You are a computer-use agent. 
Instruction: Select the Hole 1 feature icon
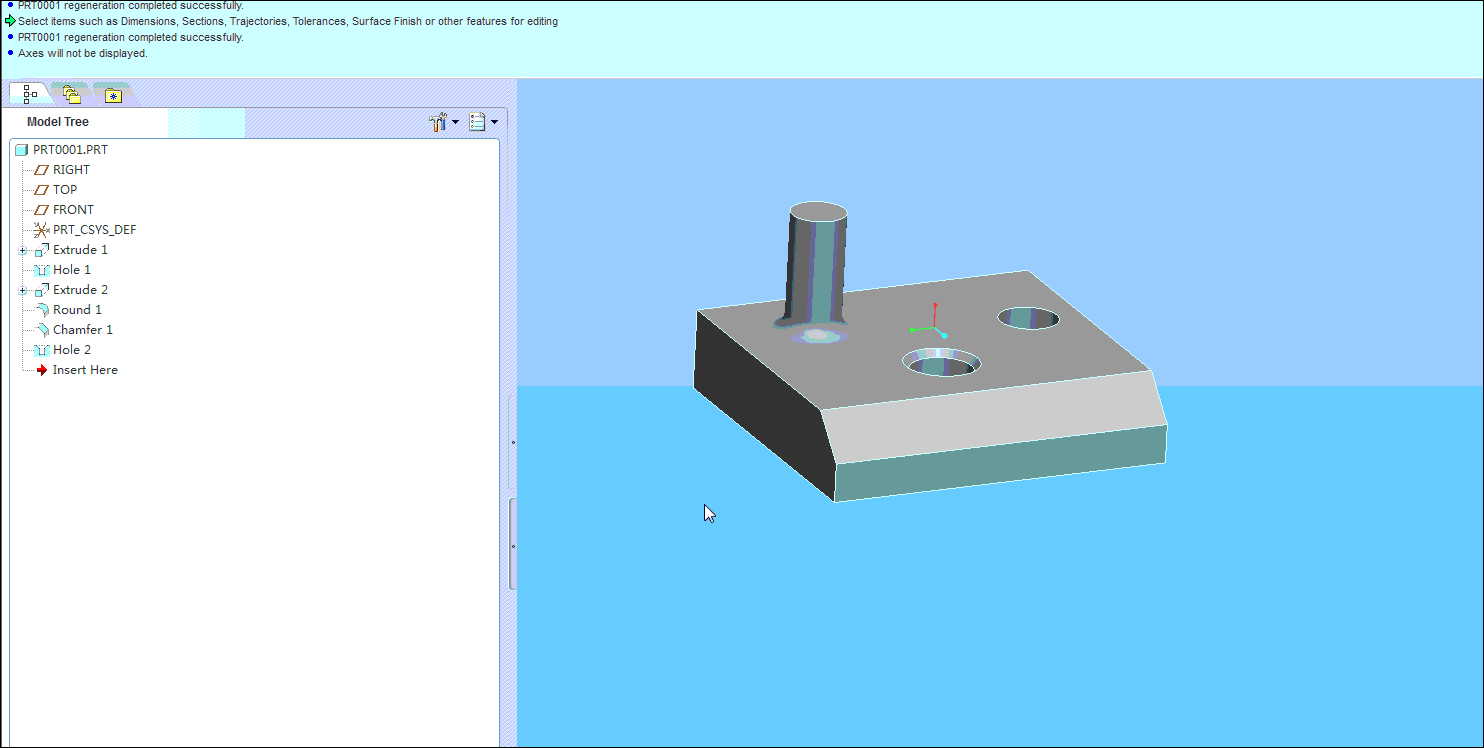pyautogui.click(x=41, y=270)
